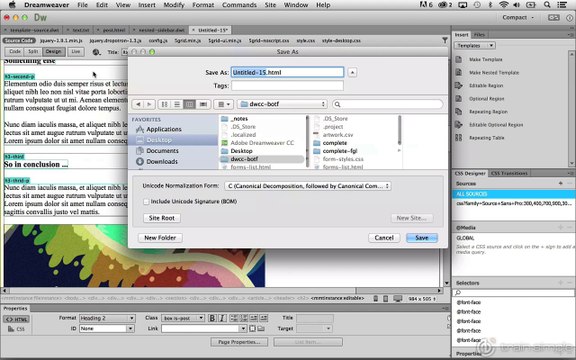Open the Compact workspace dropdown

[518, 17]
